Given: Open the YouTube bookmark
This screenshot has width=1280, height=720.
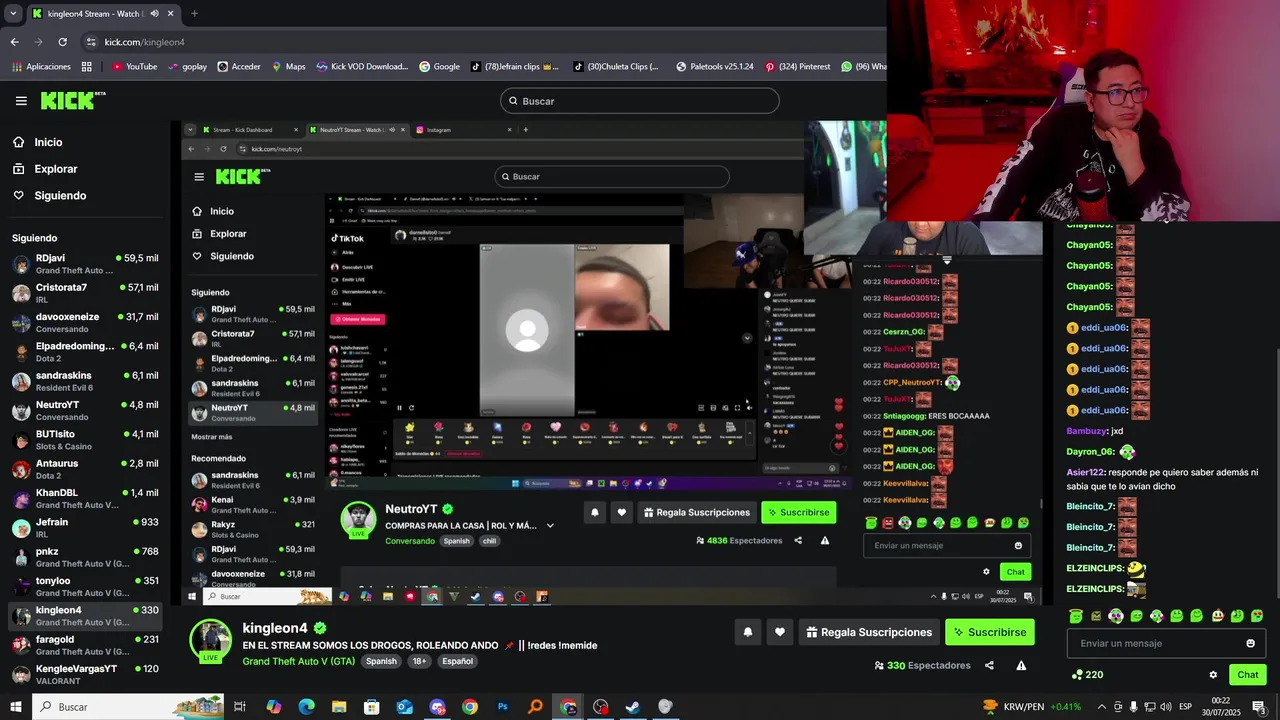Looking at the screenshot, I should [x=134, y=67].
